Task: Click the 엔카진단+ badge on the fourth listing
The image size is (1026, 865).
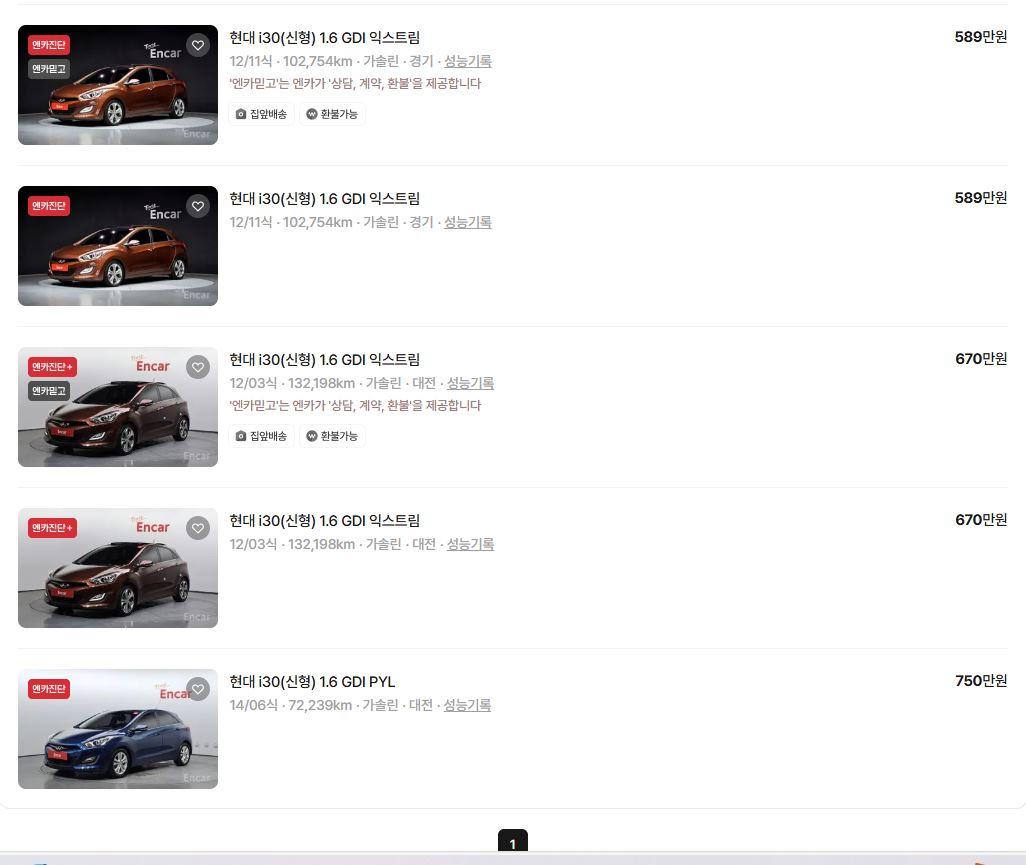Action: coord(52,527)
